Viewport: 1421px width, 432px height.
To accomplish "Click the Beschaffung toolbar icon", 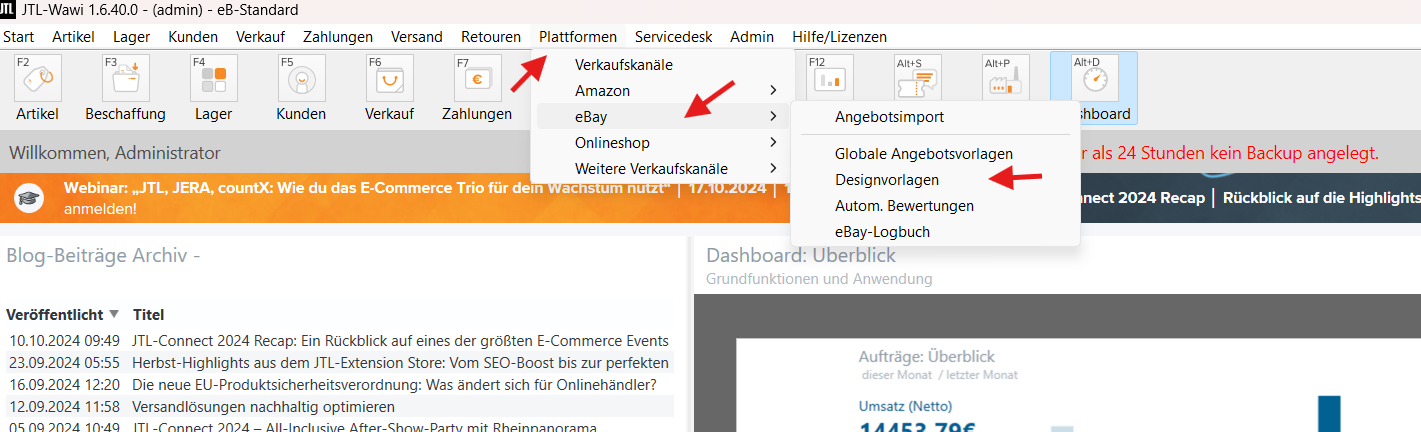I will (125, 79).
